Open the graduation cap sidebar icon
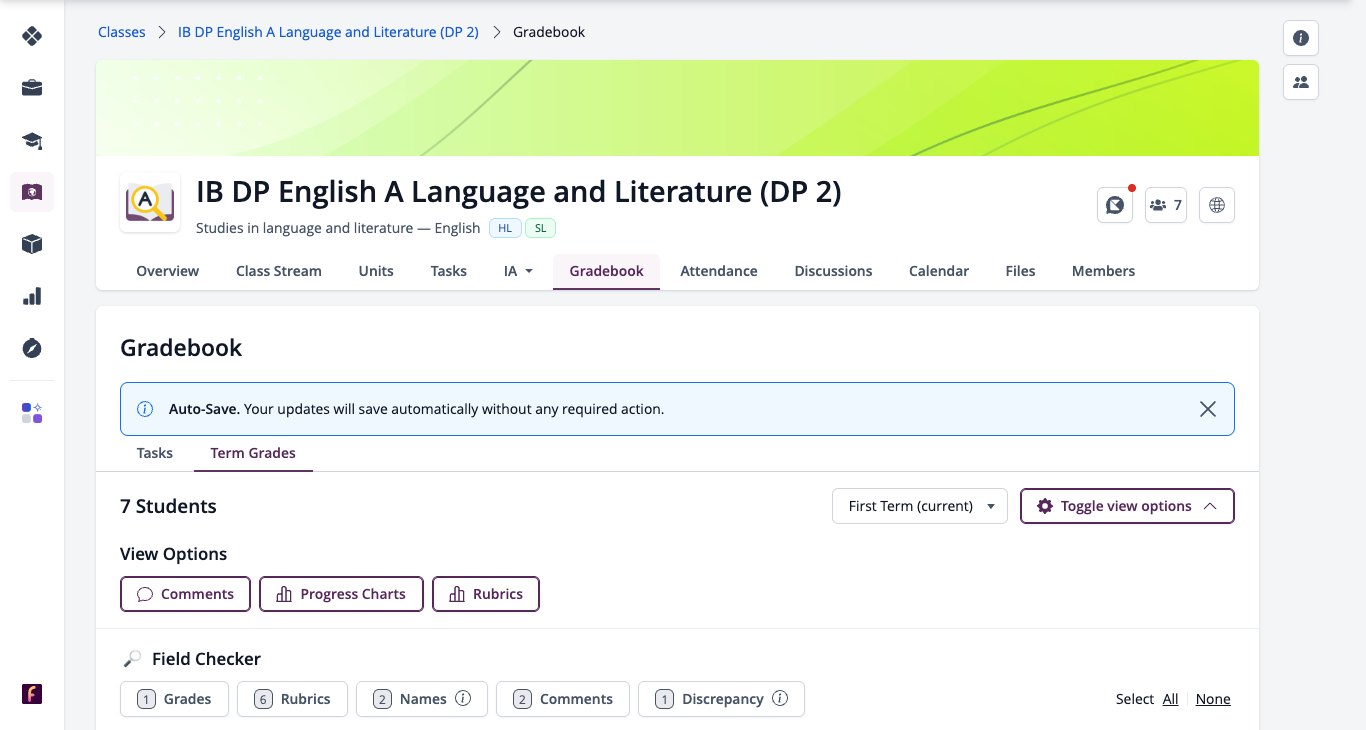 [x=32, y=140]
